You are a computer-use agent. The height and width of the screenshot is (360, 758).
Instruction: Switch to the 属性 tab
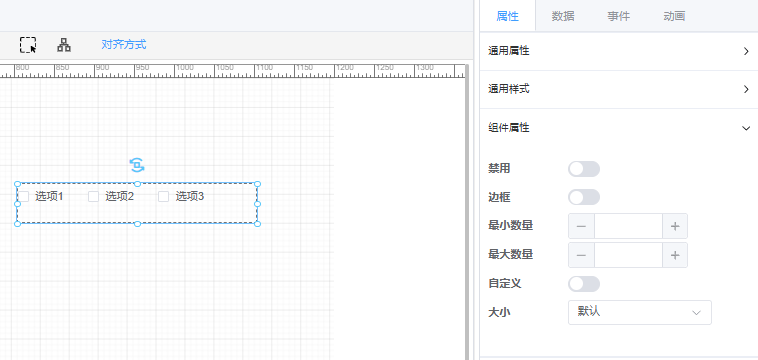508,16
